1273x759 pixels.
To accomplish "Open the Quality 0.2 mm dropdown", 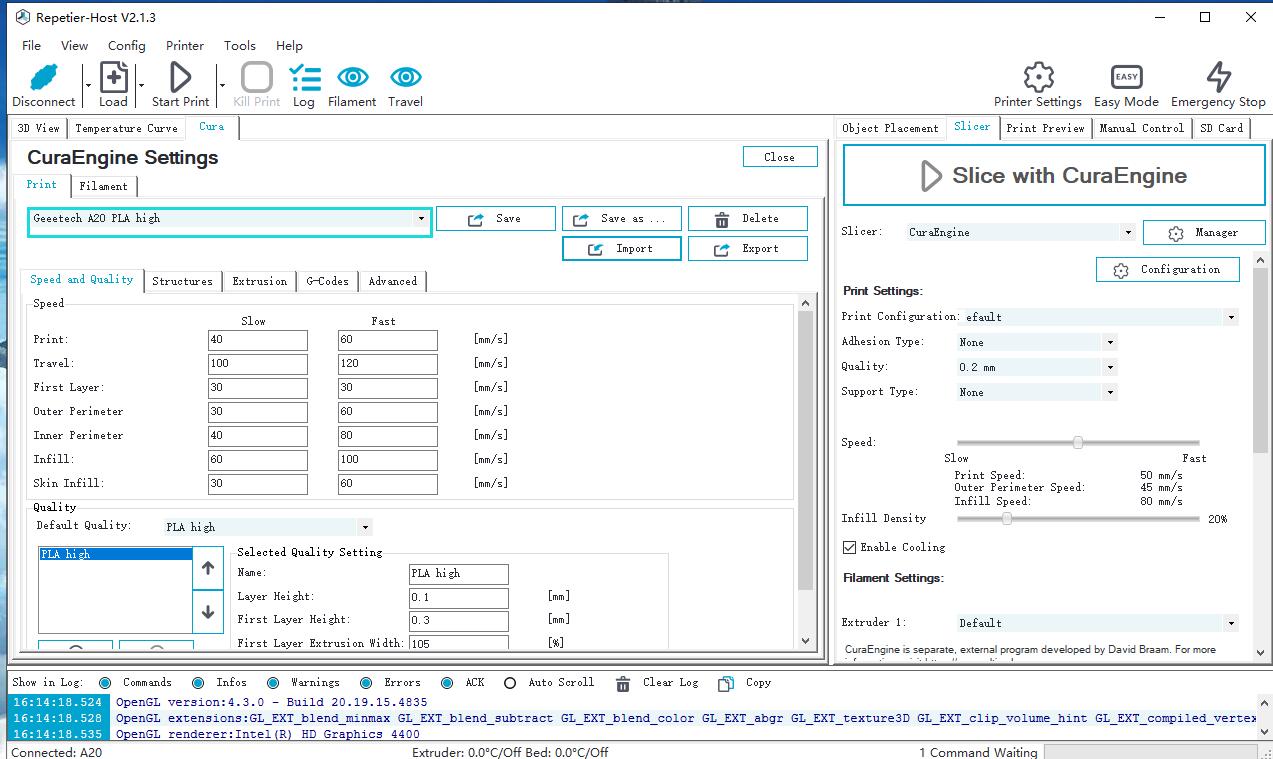I will coord(1110,367).
